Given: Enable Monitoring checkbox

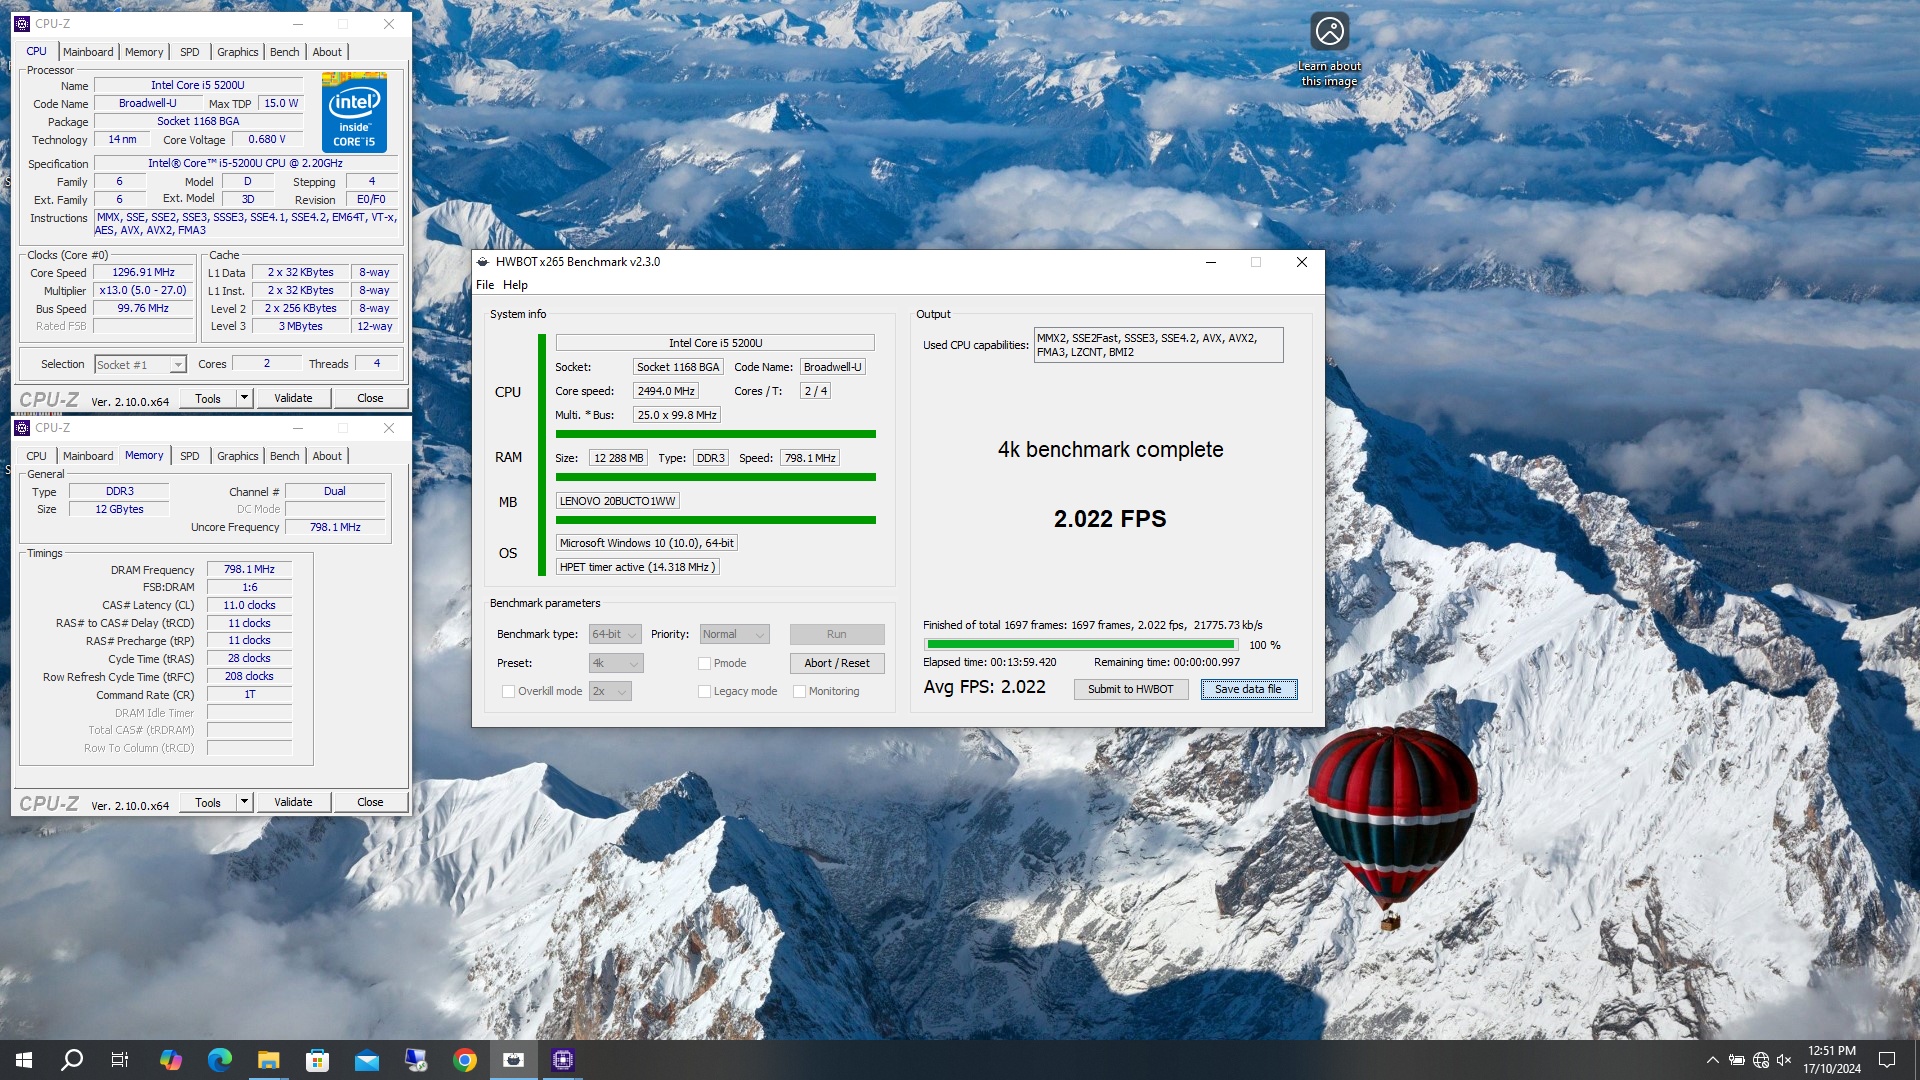Looking at the screenshot, I should tap(799, 691).
